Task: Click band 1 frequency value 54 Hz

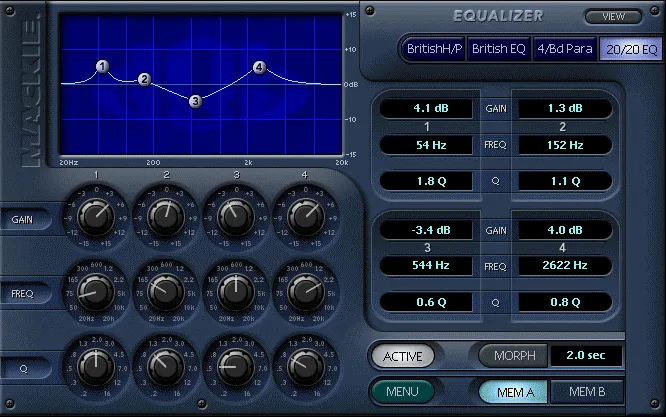Action: pyautogui.click(x=426, y=145)
